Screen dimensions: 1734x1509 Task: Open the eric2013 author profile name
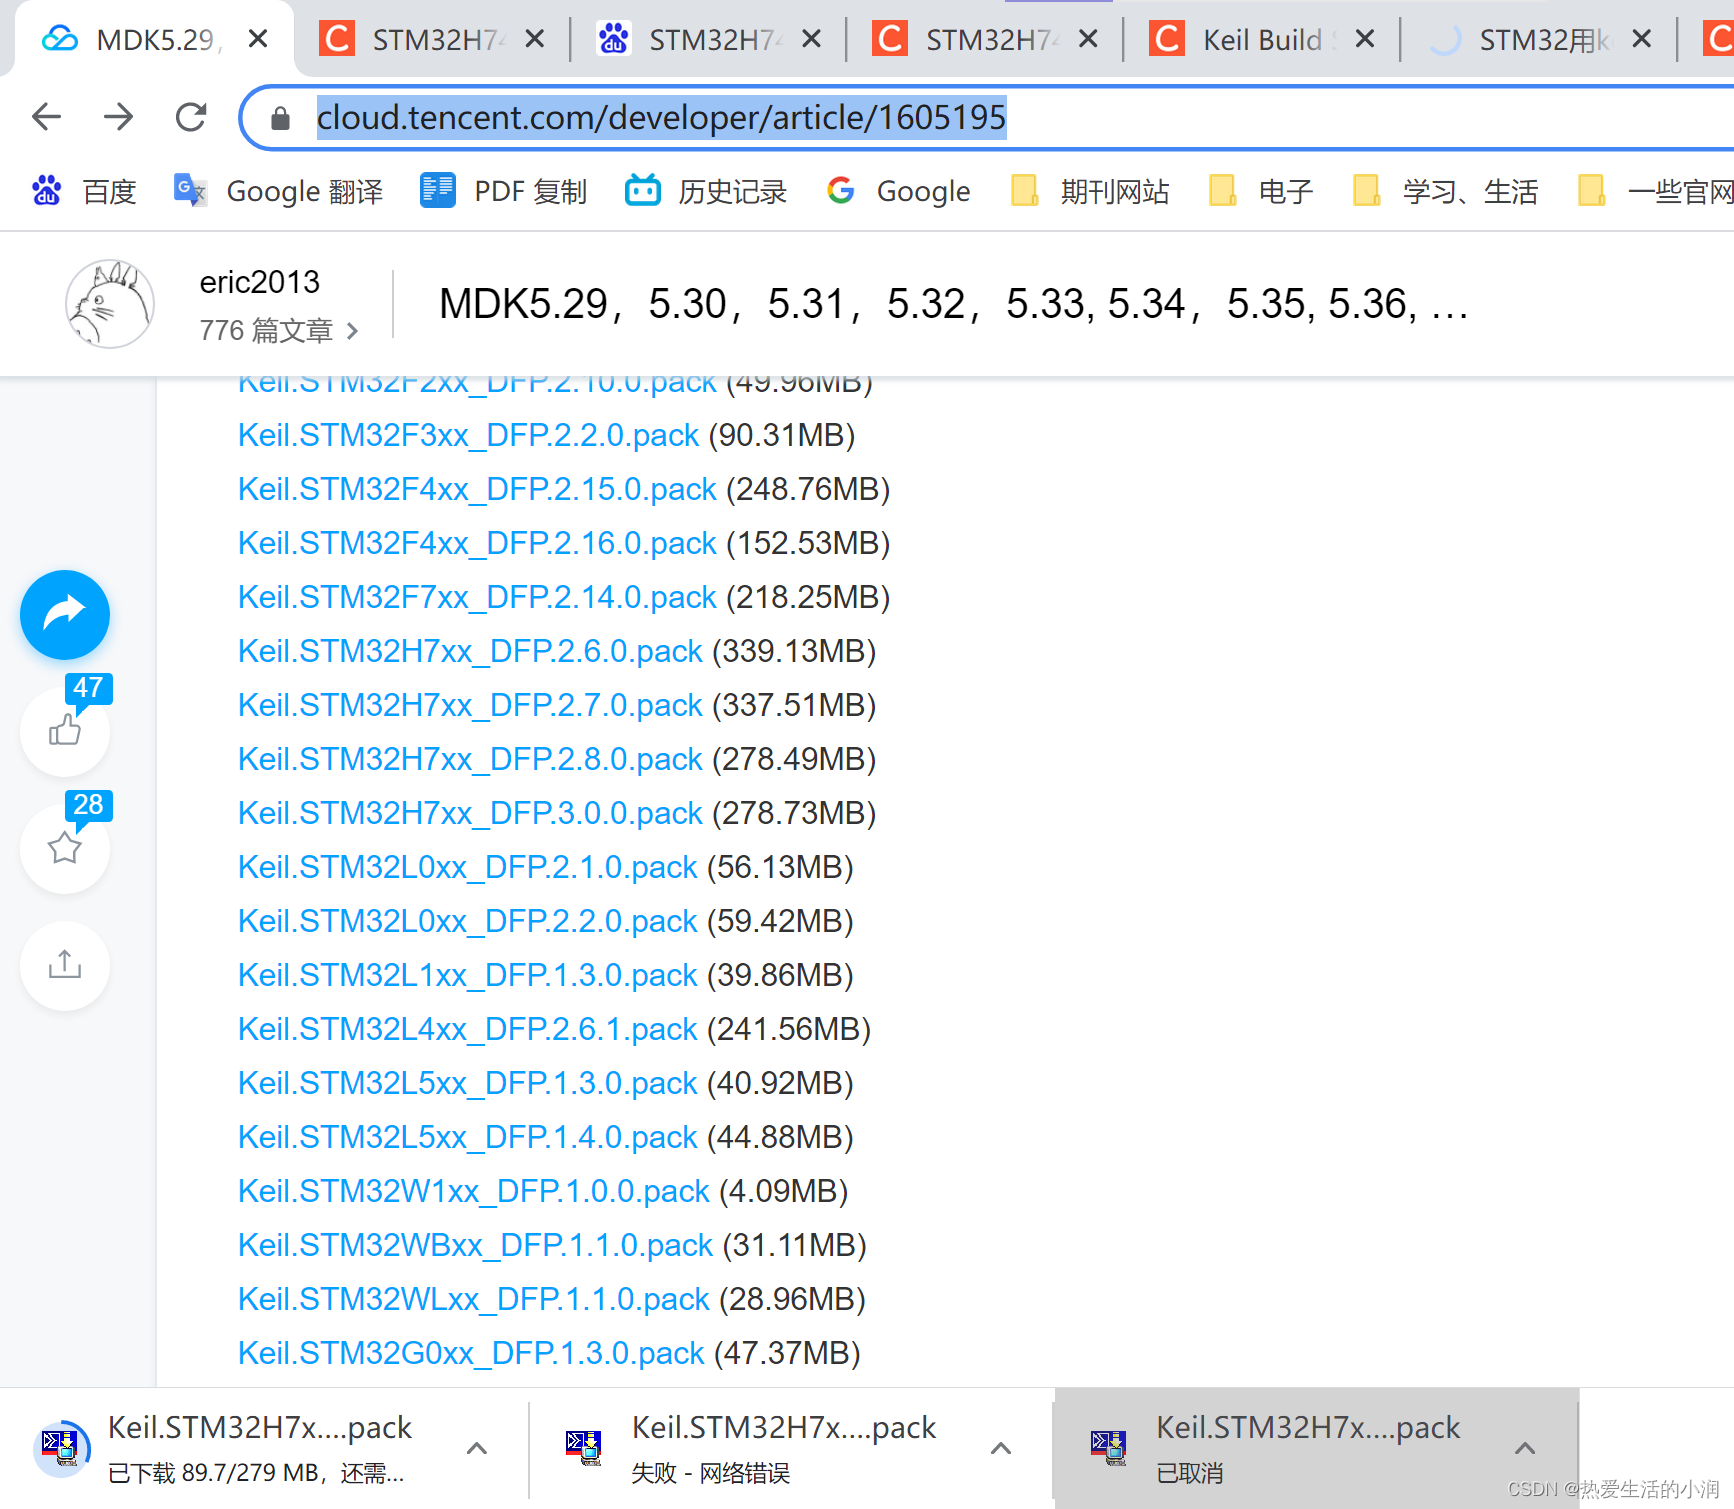click(x=260, y=282)
